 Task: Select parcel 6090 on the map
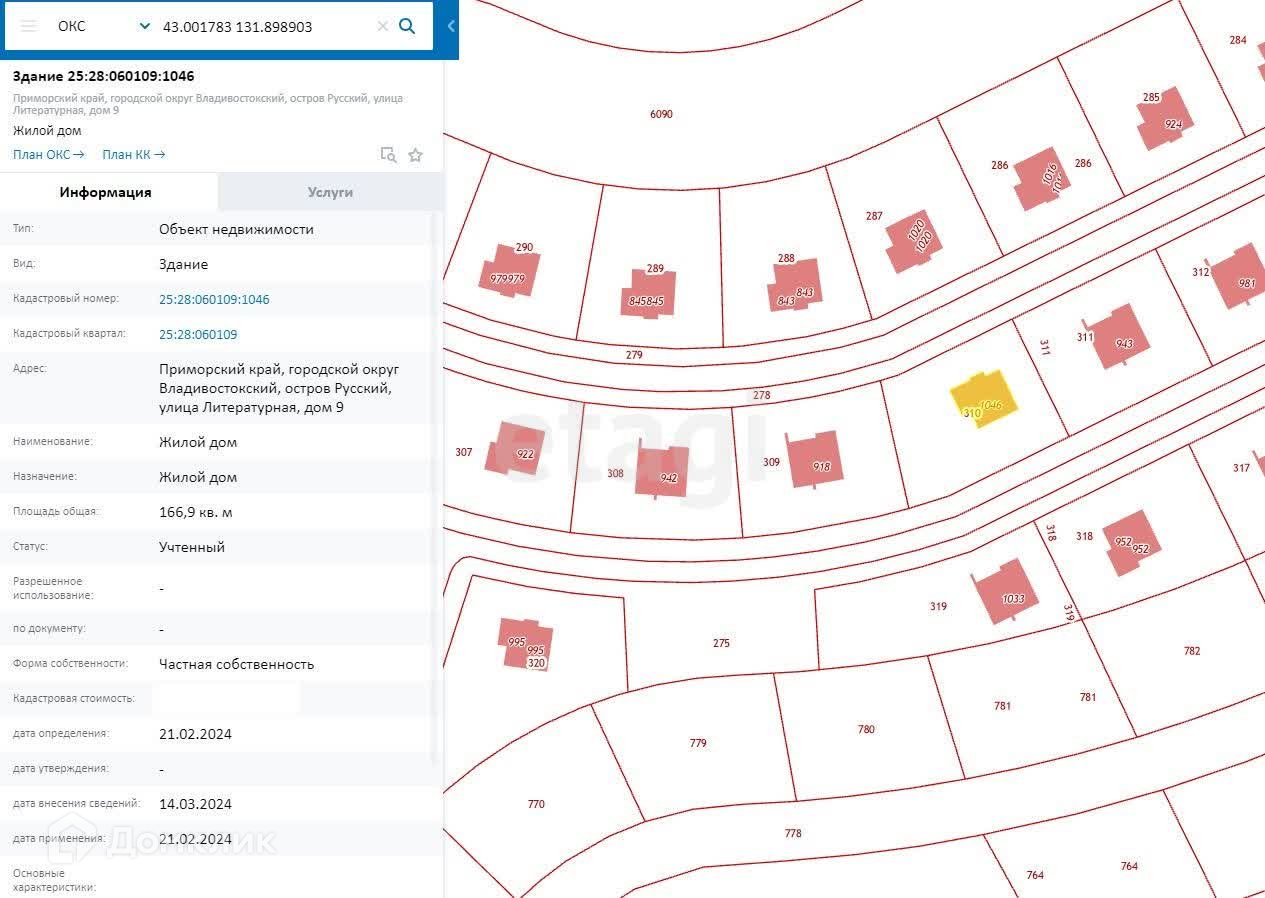pyautogui.click(x=661, y=114)
